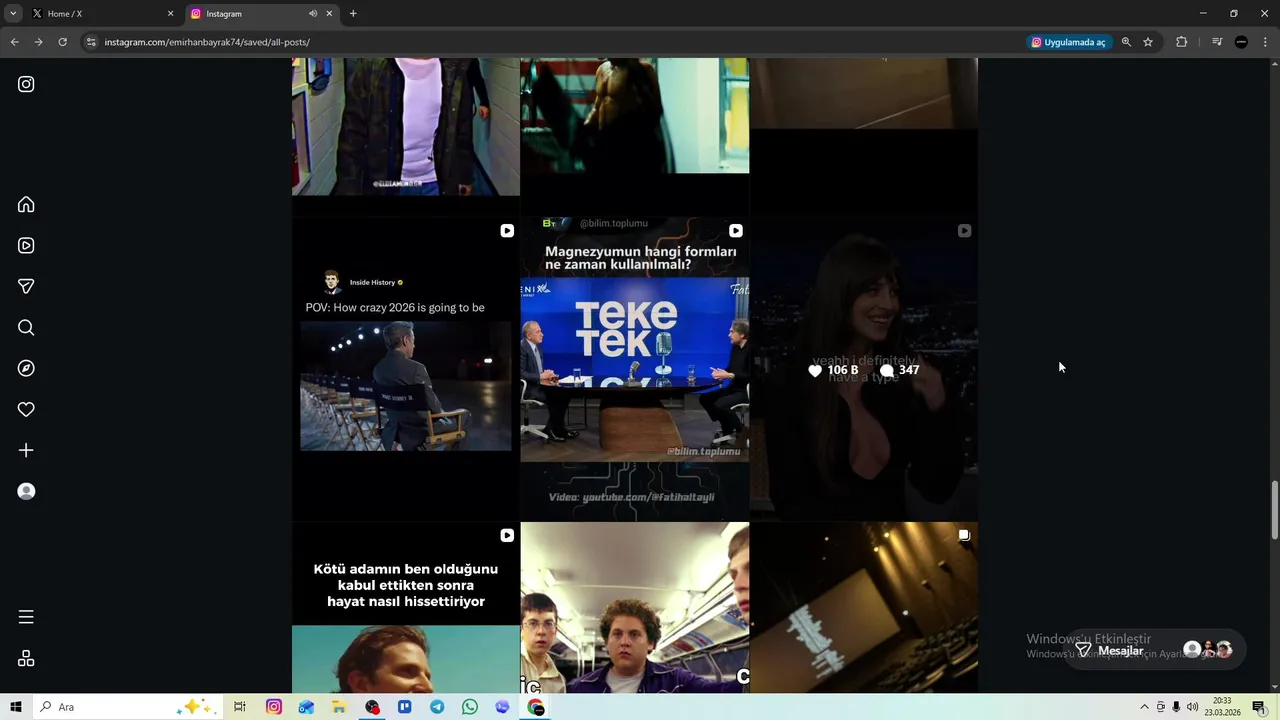This screenshot has width=1280, height=720.
Task: Open notifications with the heart icon
Action: pos(26,409)
